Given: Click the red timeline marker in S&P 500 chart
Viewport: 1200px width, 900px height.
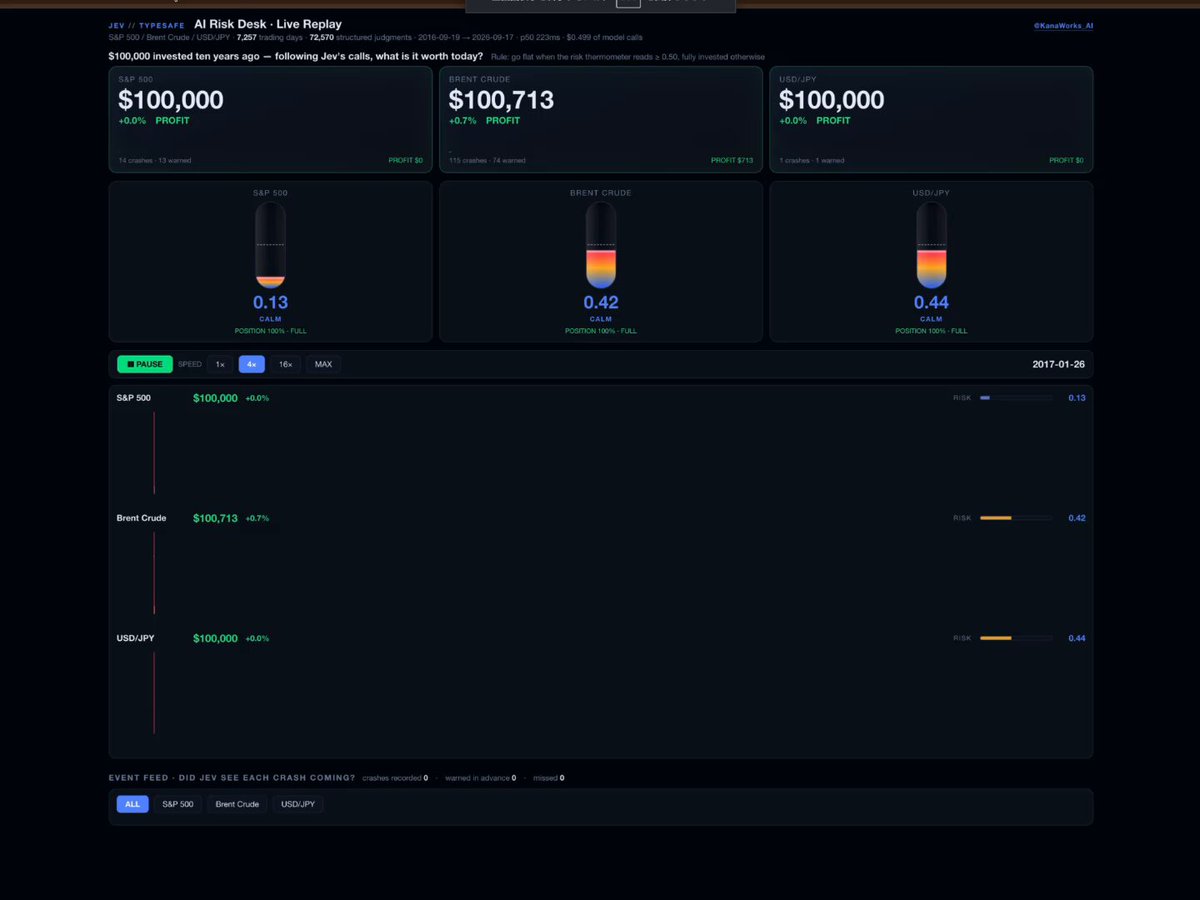Looking at the screenshot, I should click(154, 453).
